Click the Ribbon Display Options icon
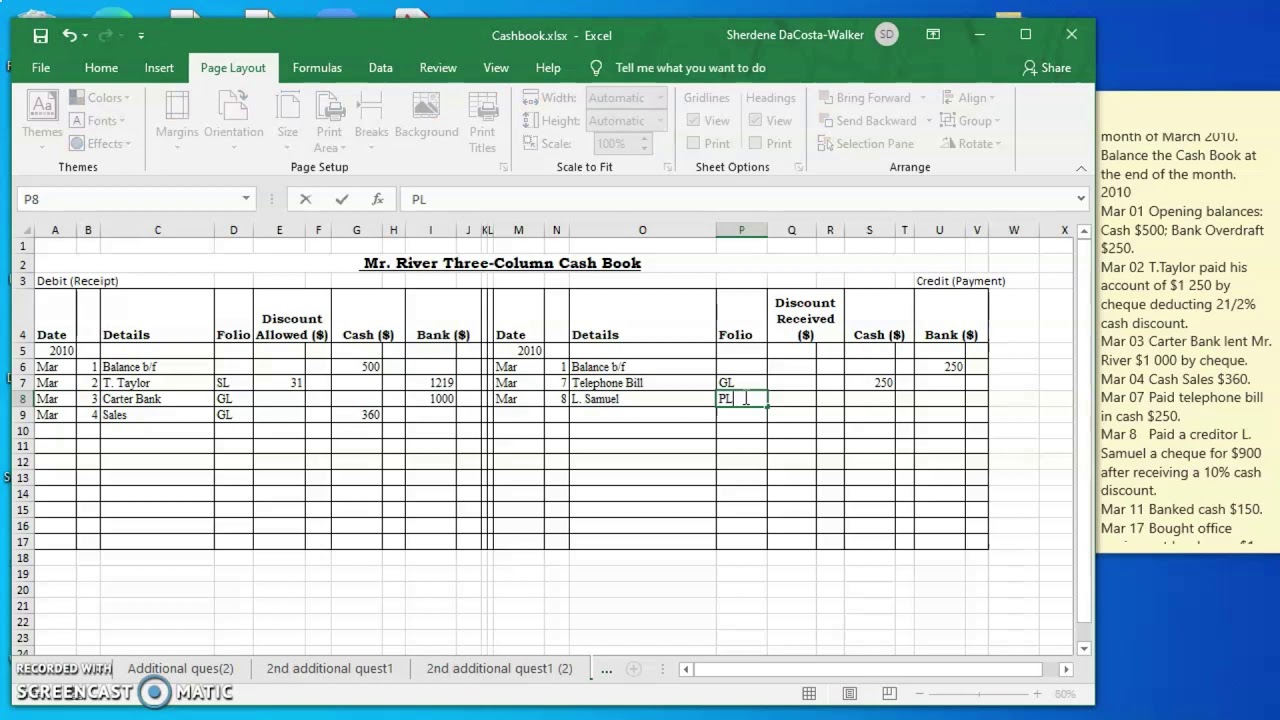1280x720 pixels. coord(933,35)
